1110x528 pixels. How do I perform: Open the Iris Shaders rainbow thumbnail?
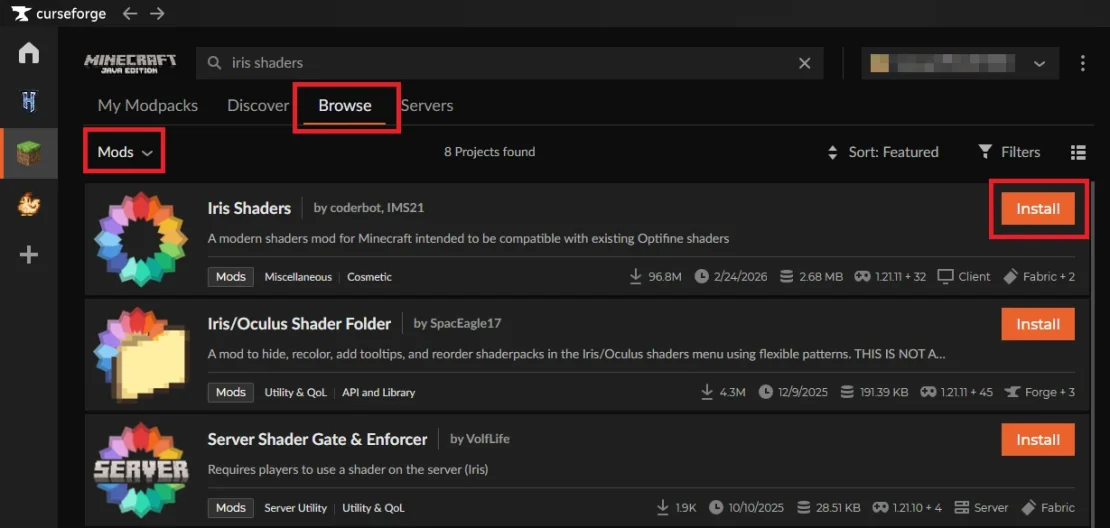pyautogui.click(x=141, y=239)
